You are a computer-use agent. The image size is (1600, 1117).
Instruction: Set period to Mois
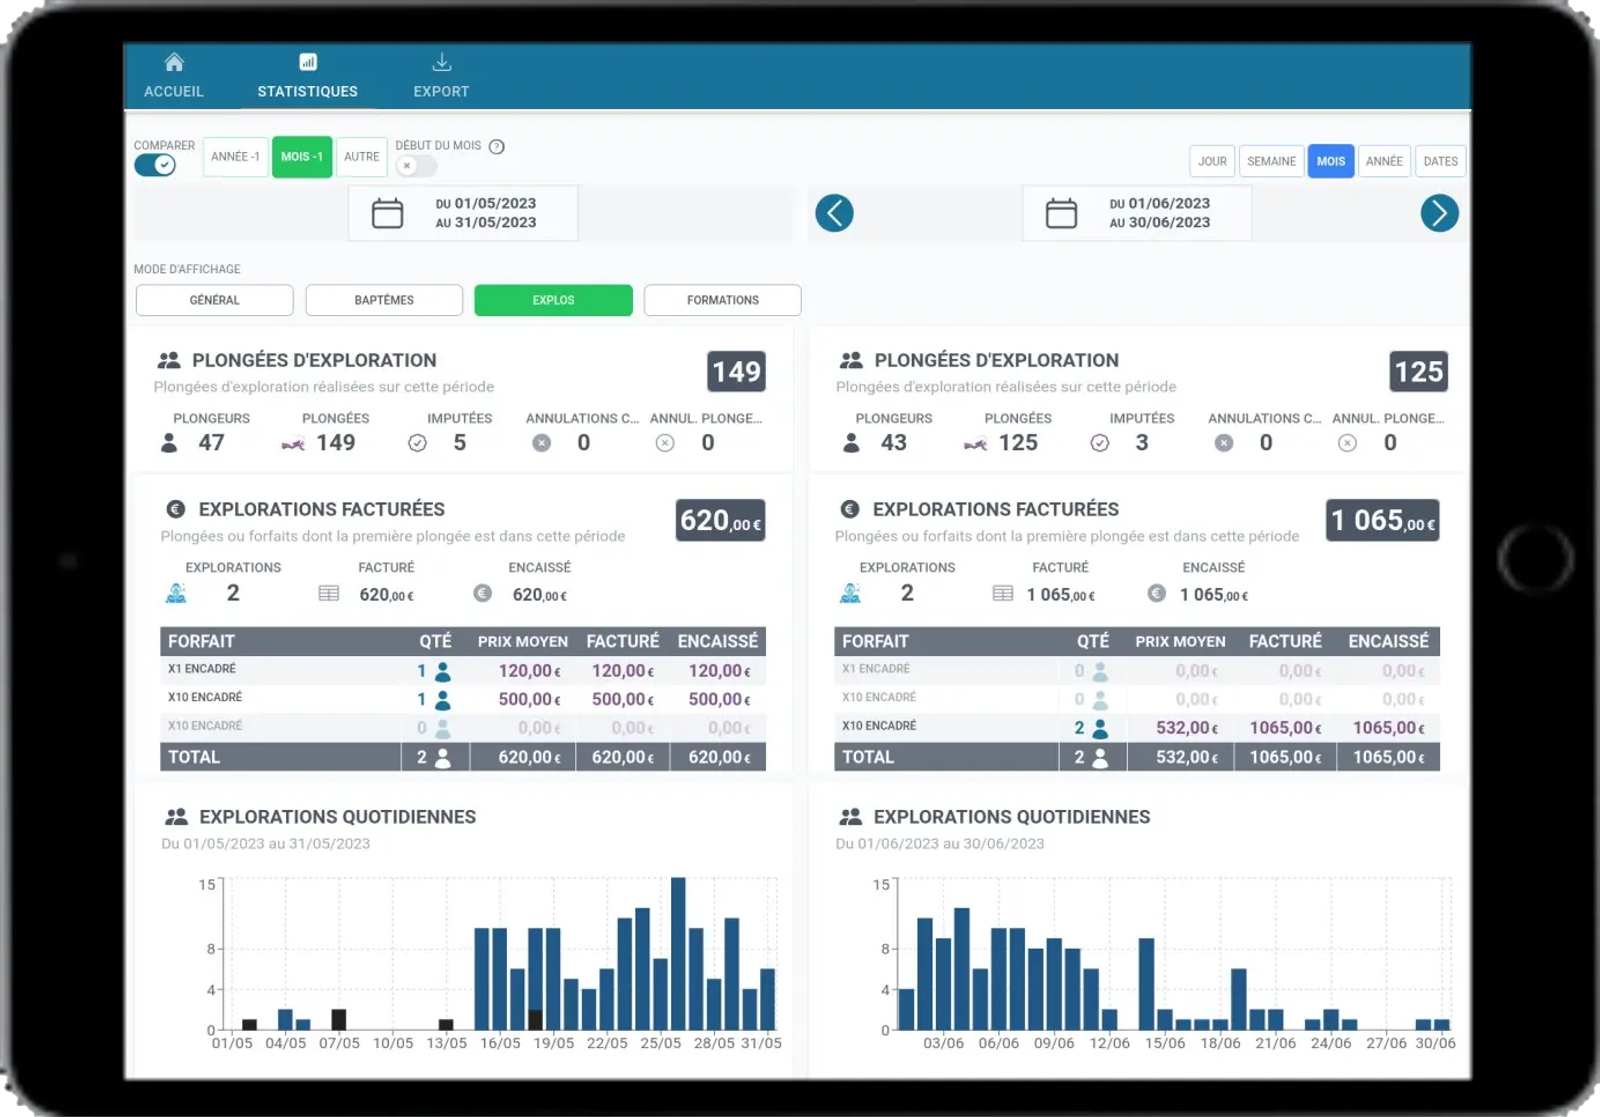[x=1330, y=161]
